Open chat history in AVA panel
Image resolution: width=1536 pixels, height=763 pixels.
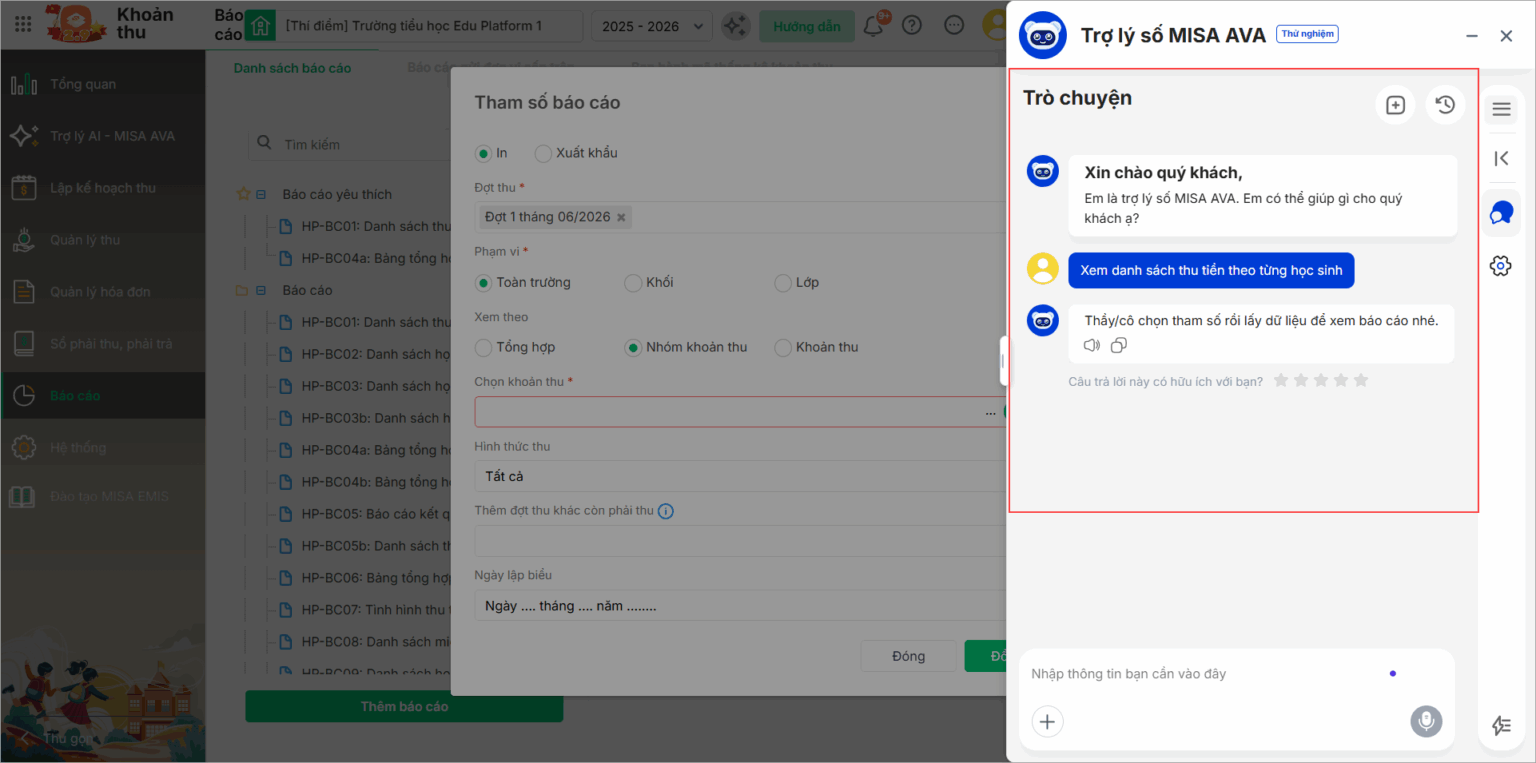[x=1445, y=105]
